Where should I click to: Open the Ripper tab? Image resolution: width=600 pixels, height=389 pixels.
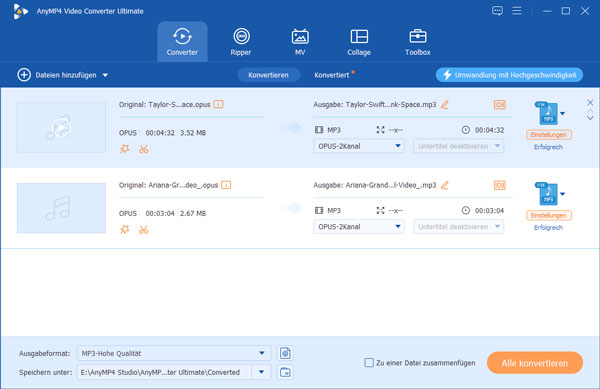pos(241,42)
